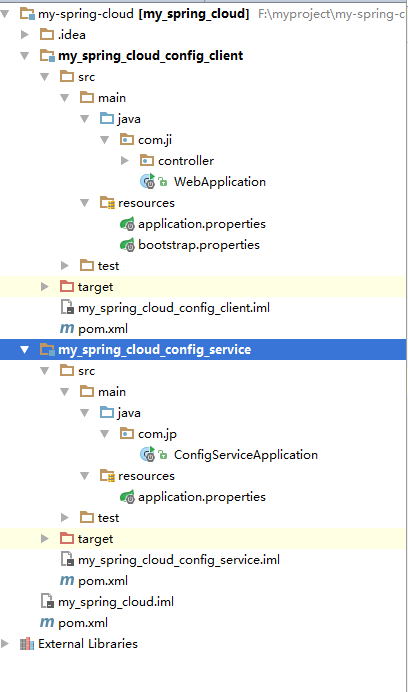Click the com.ji package icon
The width and height of the screenshot is (408, 692).
click(127, 139)
